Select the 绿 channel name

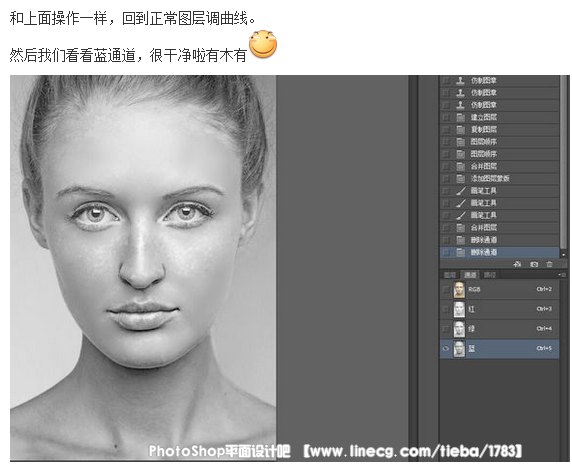pyautogui.click(x=472, y=329)
